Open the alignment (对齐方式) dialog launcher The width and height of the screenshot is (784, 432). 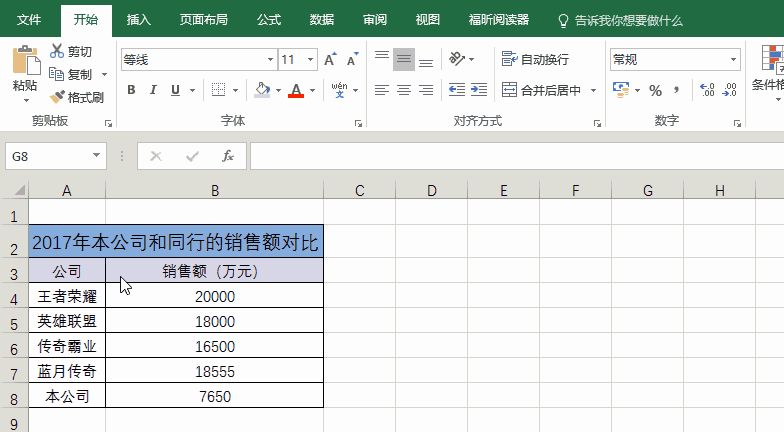pos(597,123)
